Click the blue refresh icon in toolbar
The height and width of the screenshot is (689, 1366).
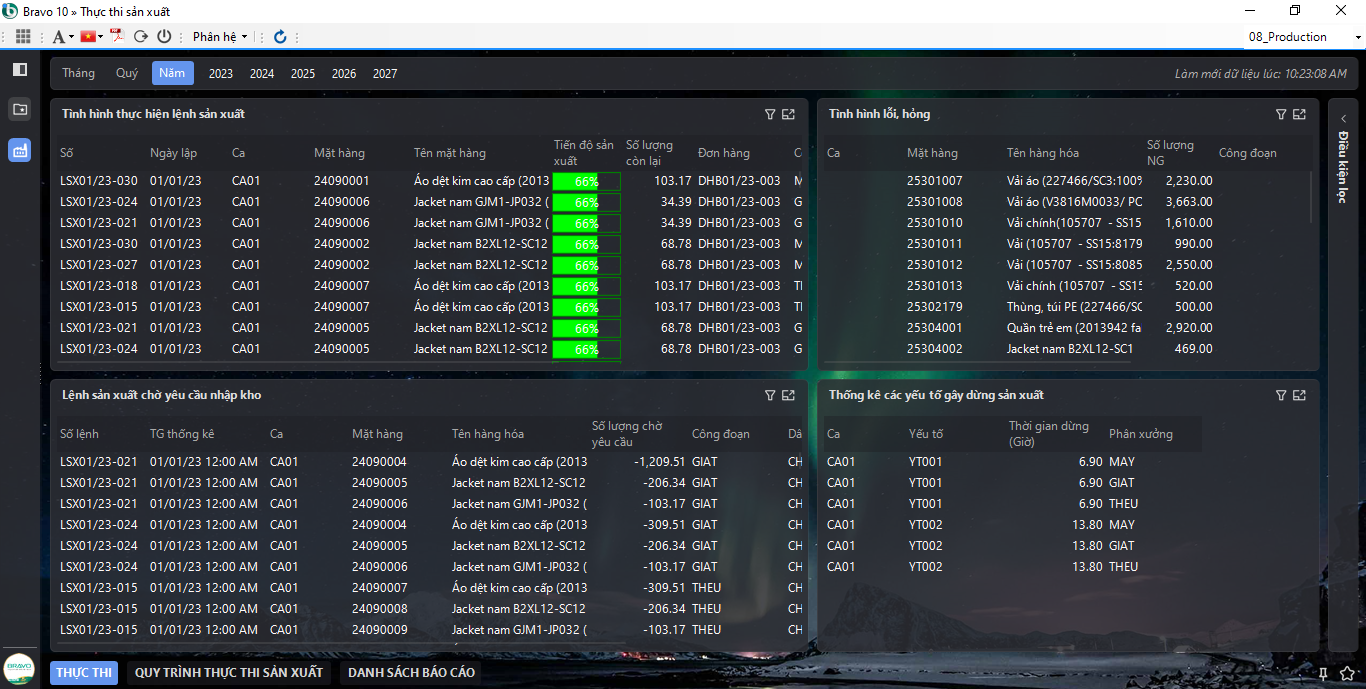pyautogui.click(x=280, y=37)
